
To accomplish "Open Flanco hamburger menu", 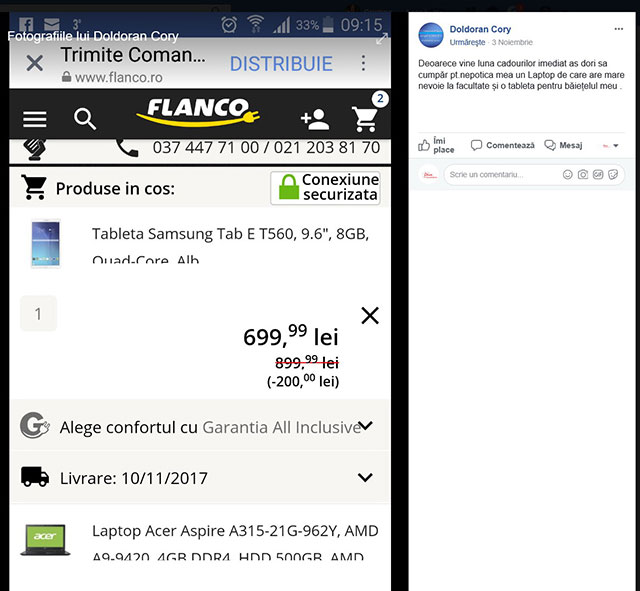I will tap(35, 119).
